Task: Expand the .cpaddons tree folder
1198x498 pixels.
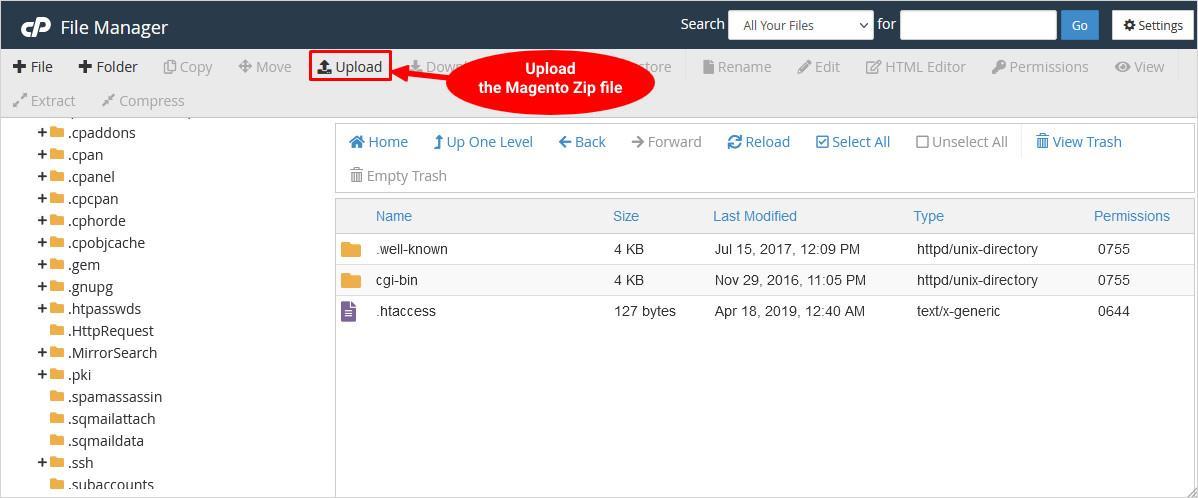Action: point(42,132)
